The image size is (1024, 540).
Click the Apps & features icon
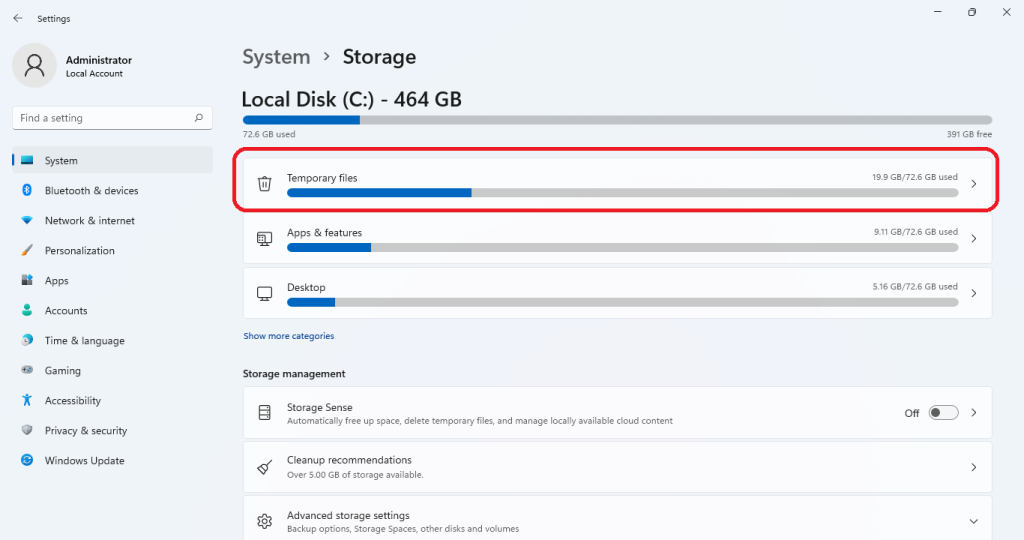(264, 239)
